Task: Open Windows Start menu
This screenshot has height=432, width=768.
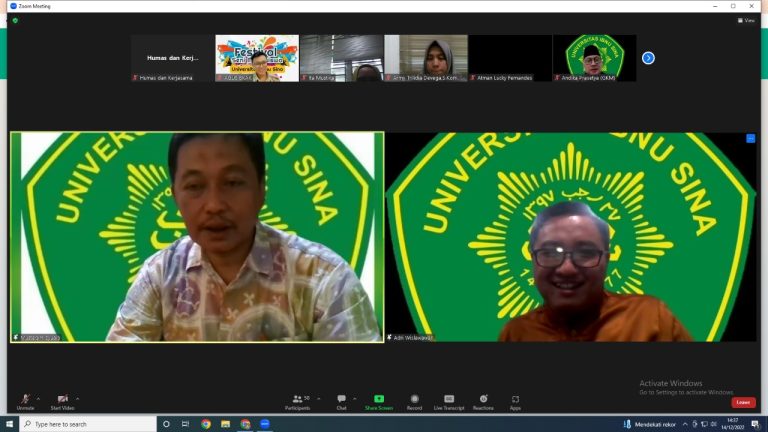Action: pos(9,424)
